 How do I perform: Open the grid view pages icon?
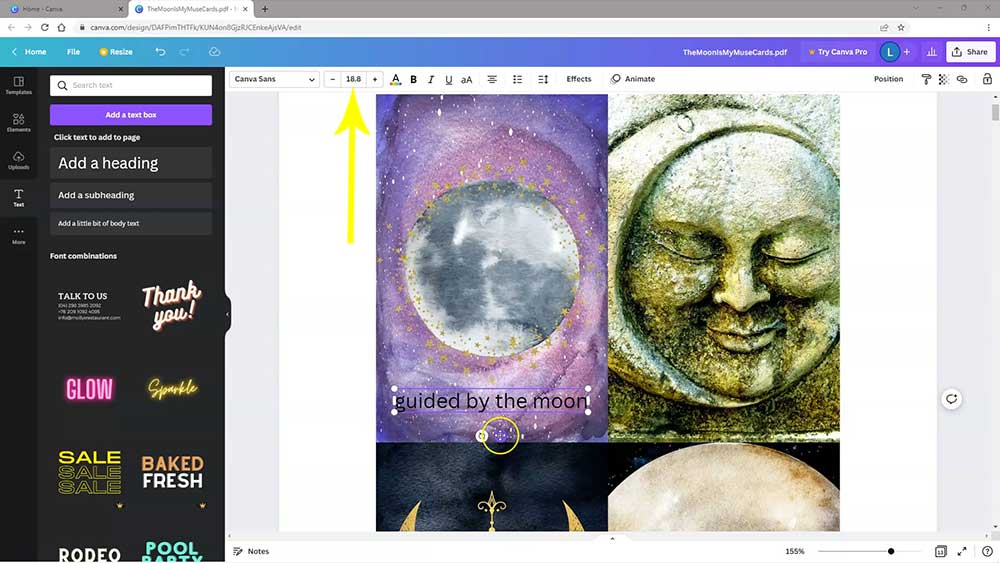point(940,551)
